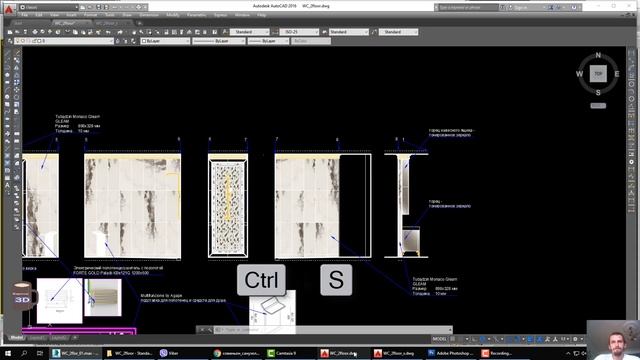Open the Dimension menu
The width and height of the screenshot is (640, 360).
(149, 15)
